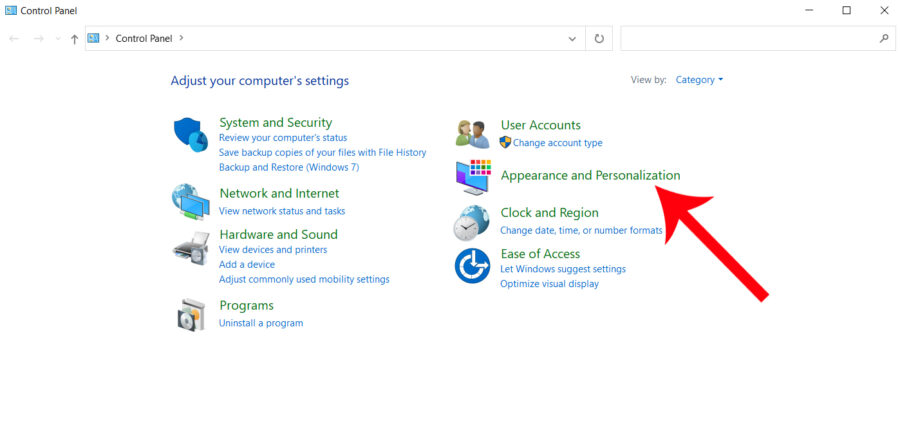Click Optimize visual display link
This screenshot has height=421, width=900.
549,284
